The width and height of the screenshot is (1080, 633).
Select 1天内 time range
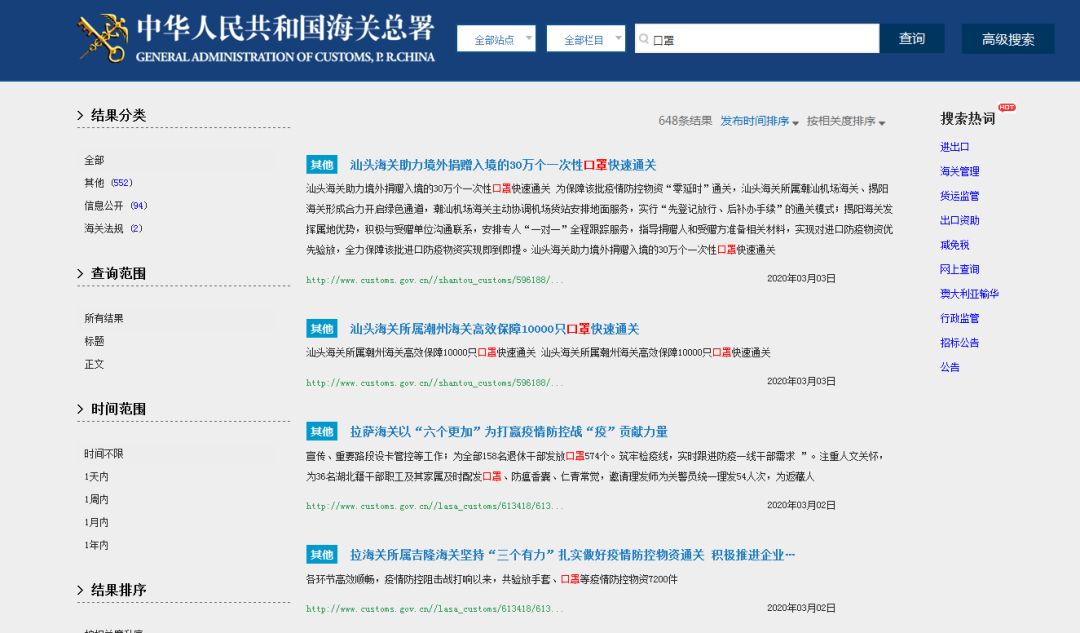[x=96, y=477]
